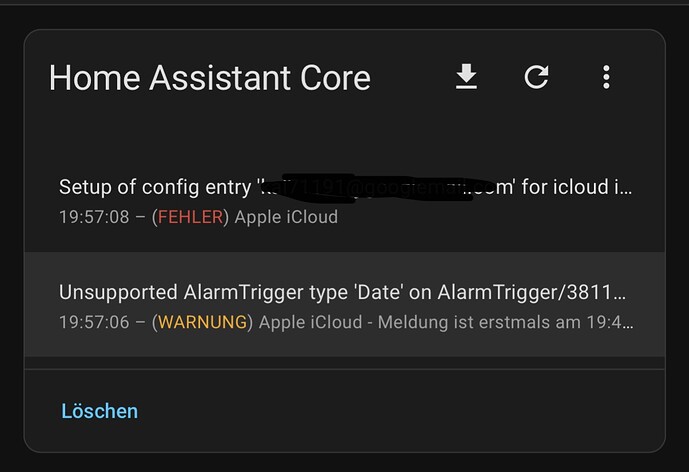Open the three-dot overflow menu

[606, 77]
